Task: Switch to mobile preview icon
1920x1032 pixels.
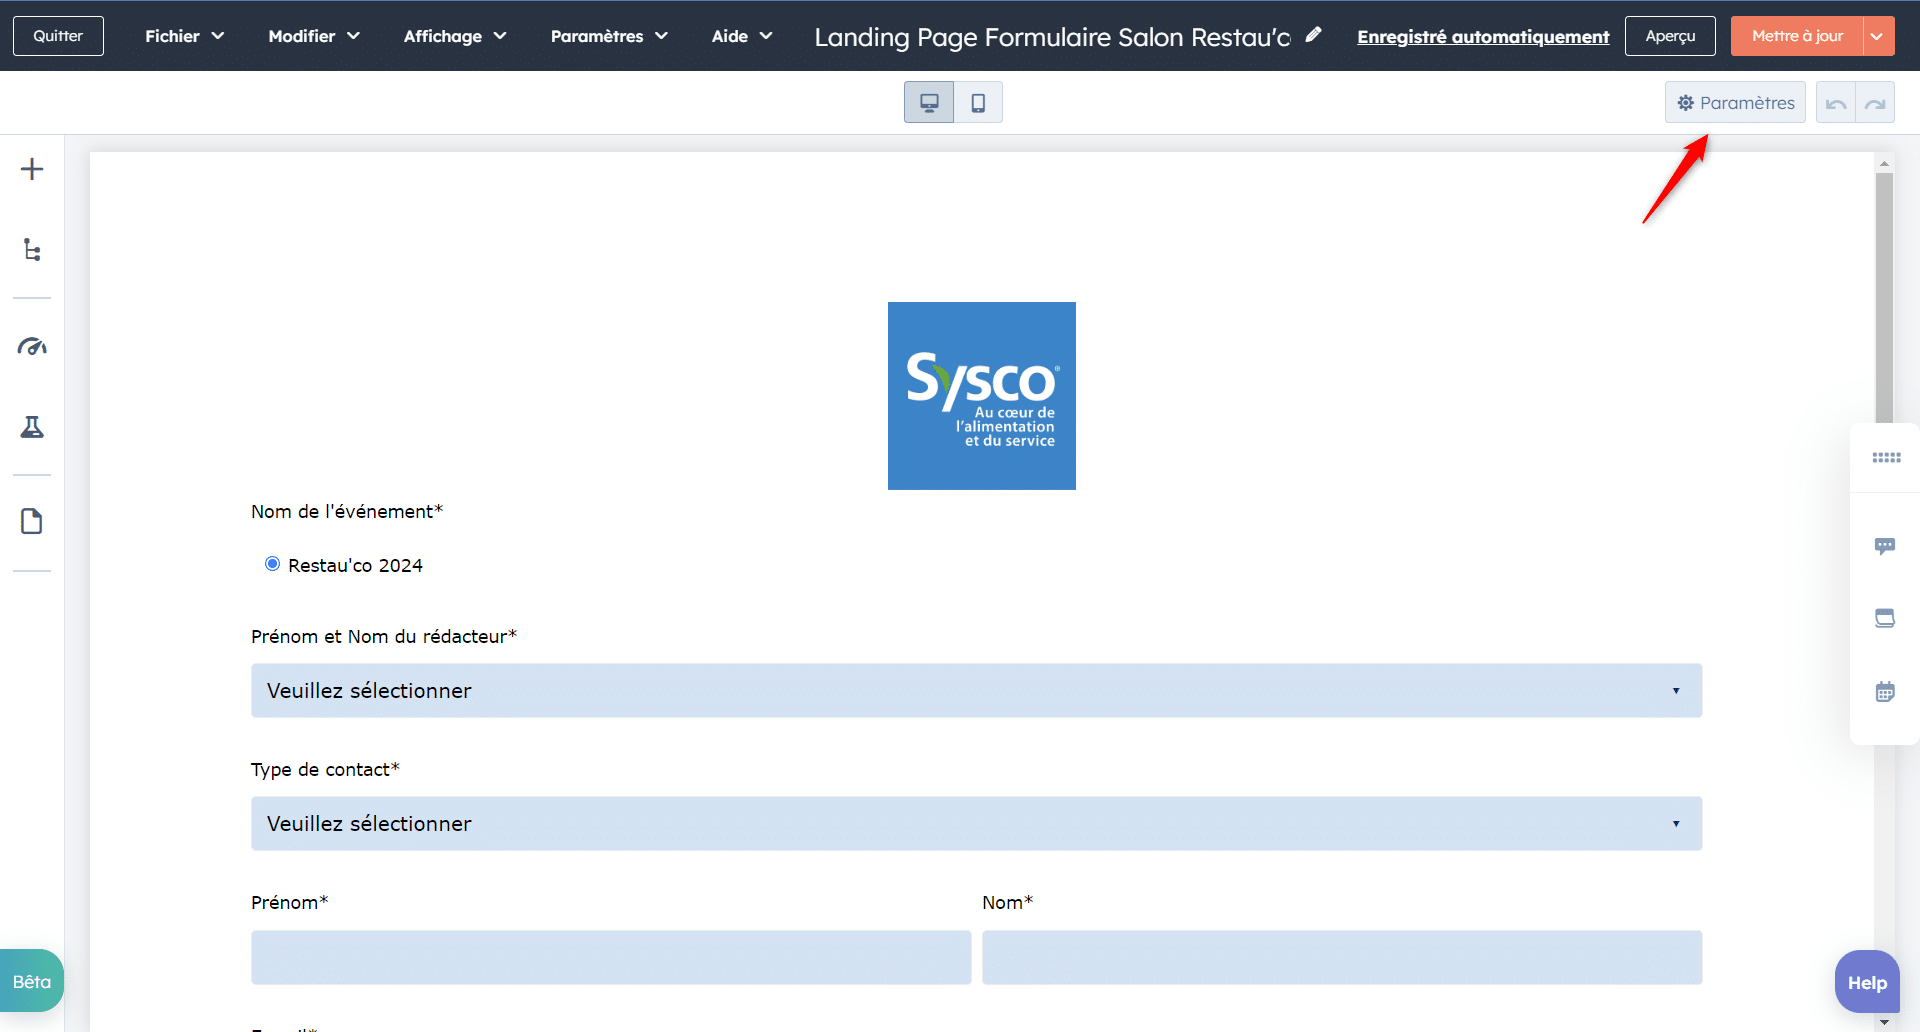Action: click(978, 102)
